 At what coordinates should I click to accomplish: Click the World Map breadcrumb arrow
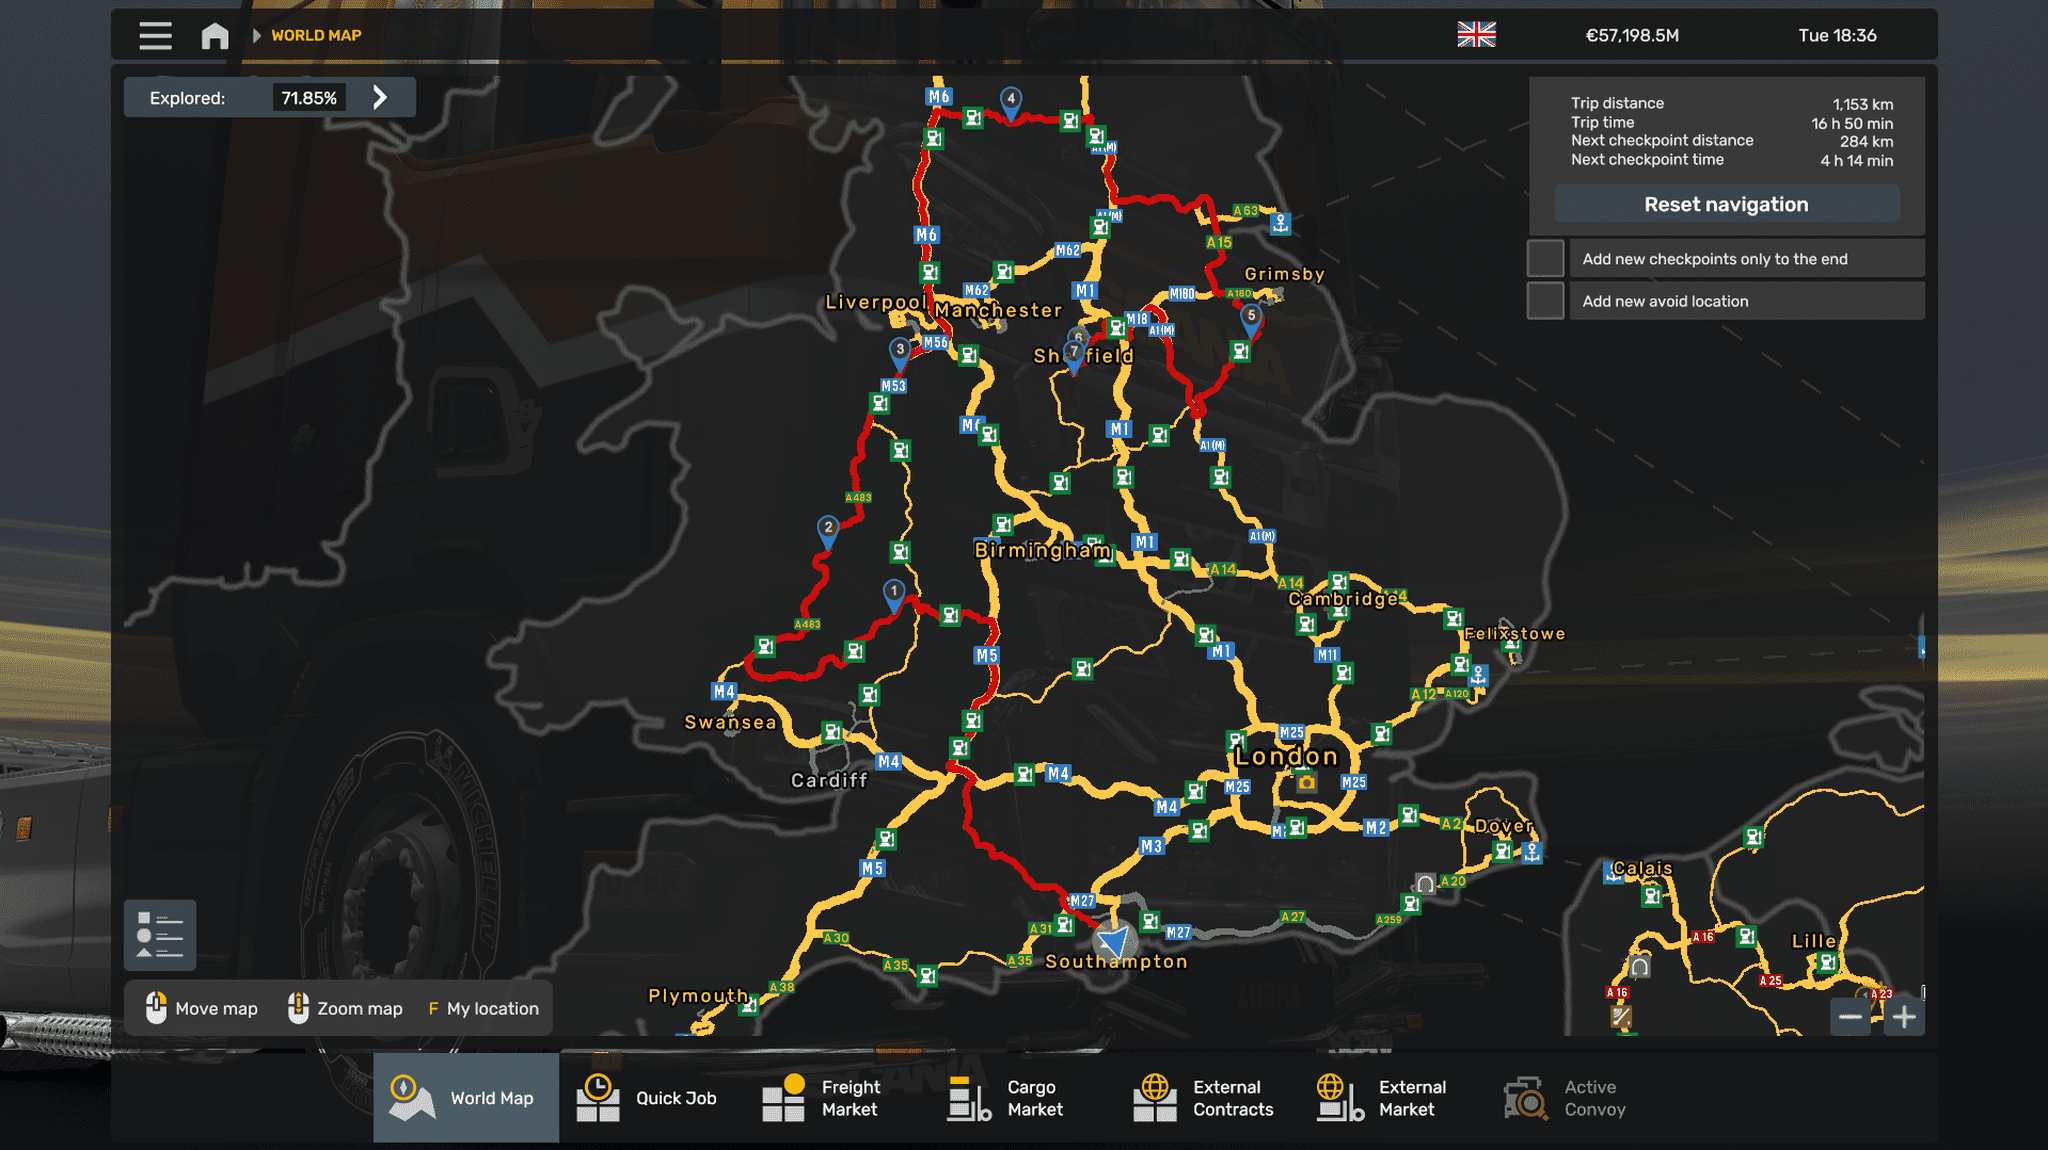click(257, 36)
